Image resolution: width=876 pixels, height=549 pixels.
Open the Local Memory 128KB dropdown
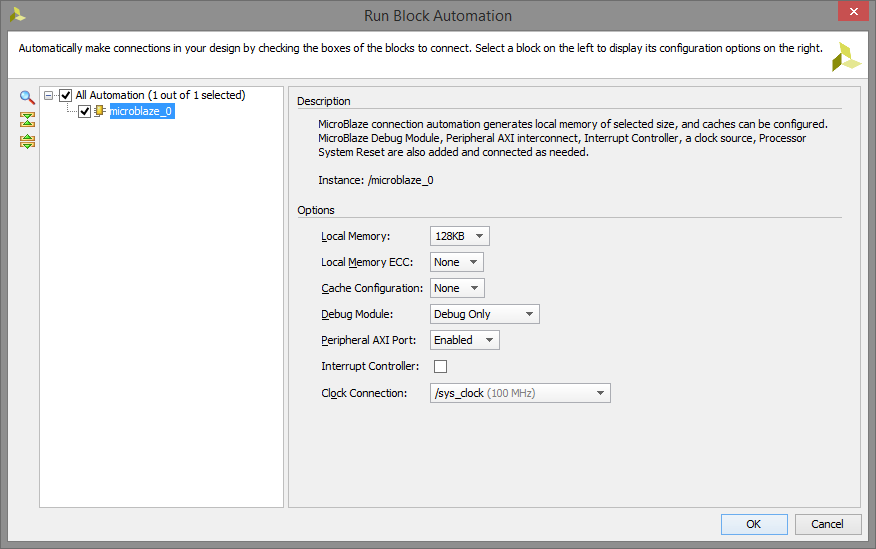459,236
